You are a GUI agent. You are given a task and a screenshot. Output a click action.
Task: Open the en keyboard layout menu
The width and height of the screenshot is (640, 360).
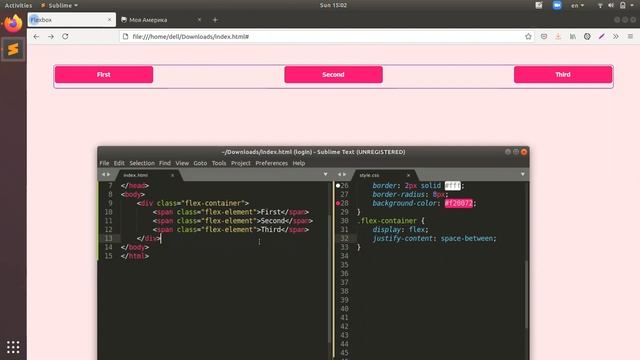577,5
